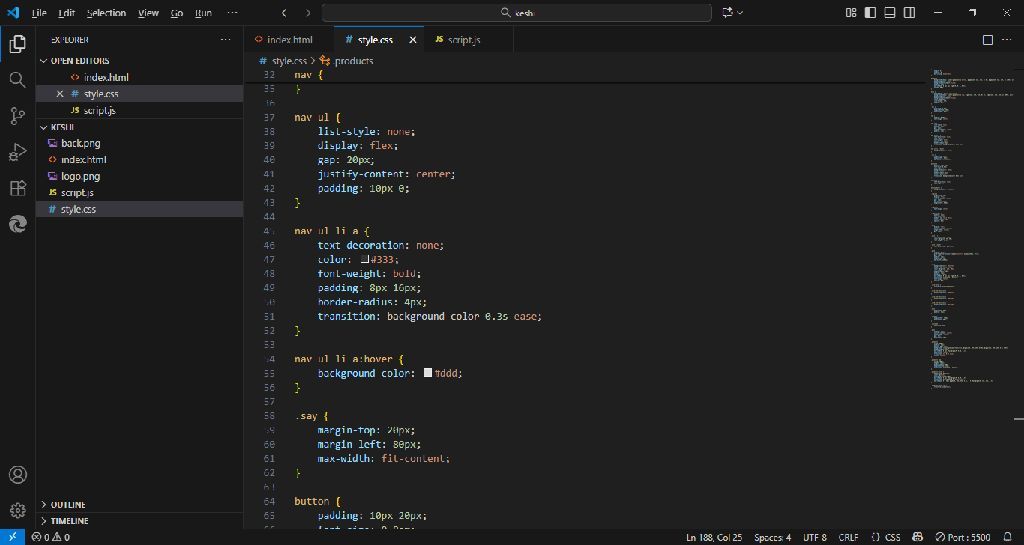Image resolution: width=1024 pixels, height=545 pixels.
Task: Toggle the primary side bar layout button
Action: point(870,13)
